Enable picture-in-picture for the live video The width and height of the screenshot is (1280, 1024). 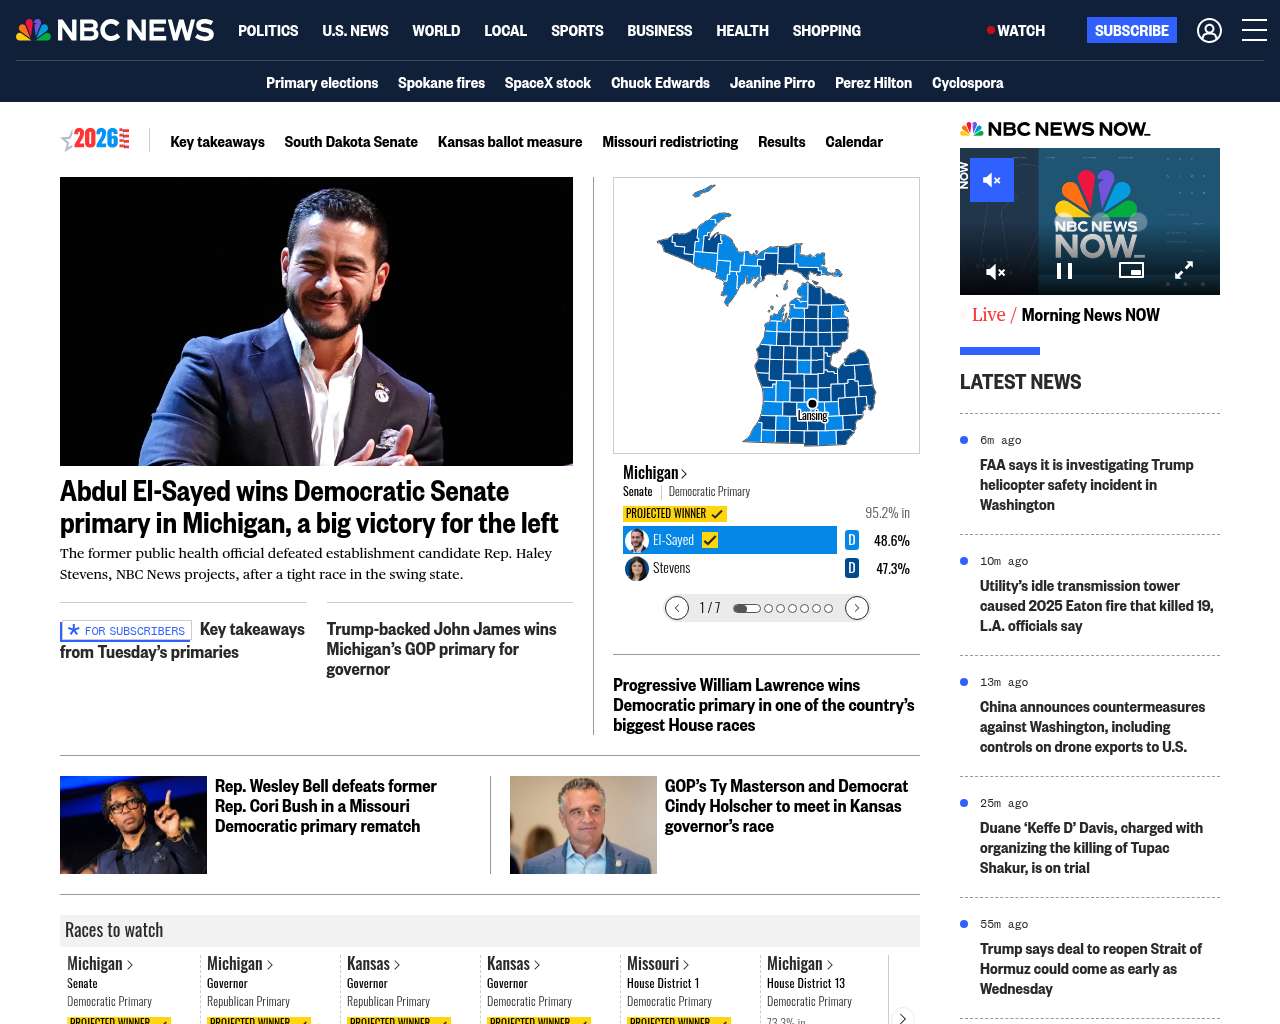point(1131,270)
